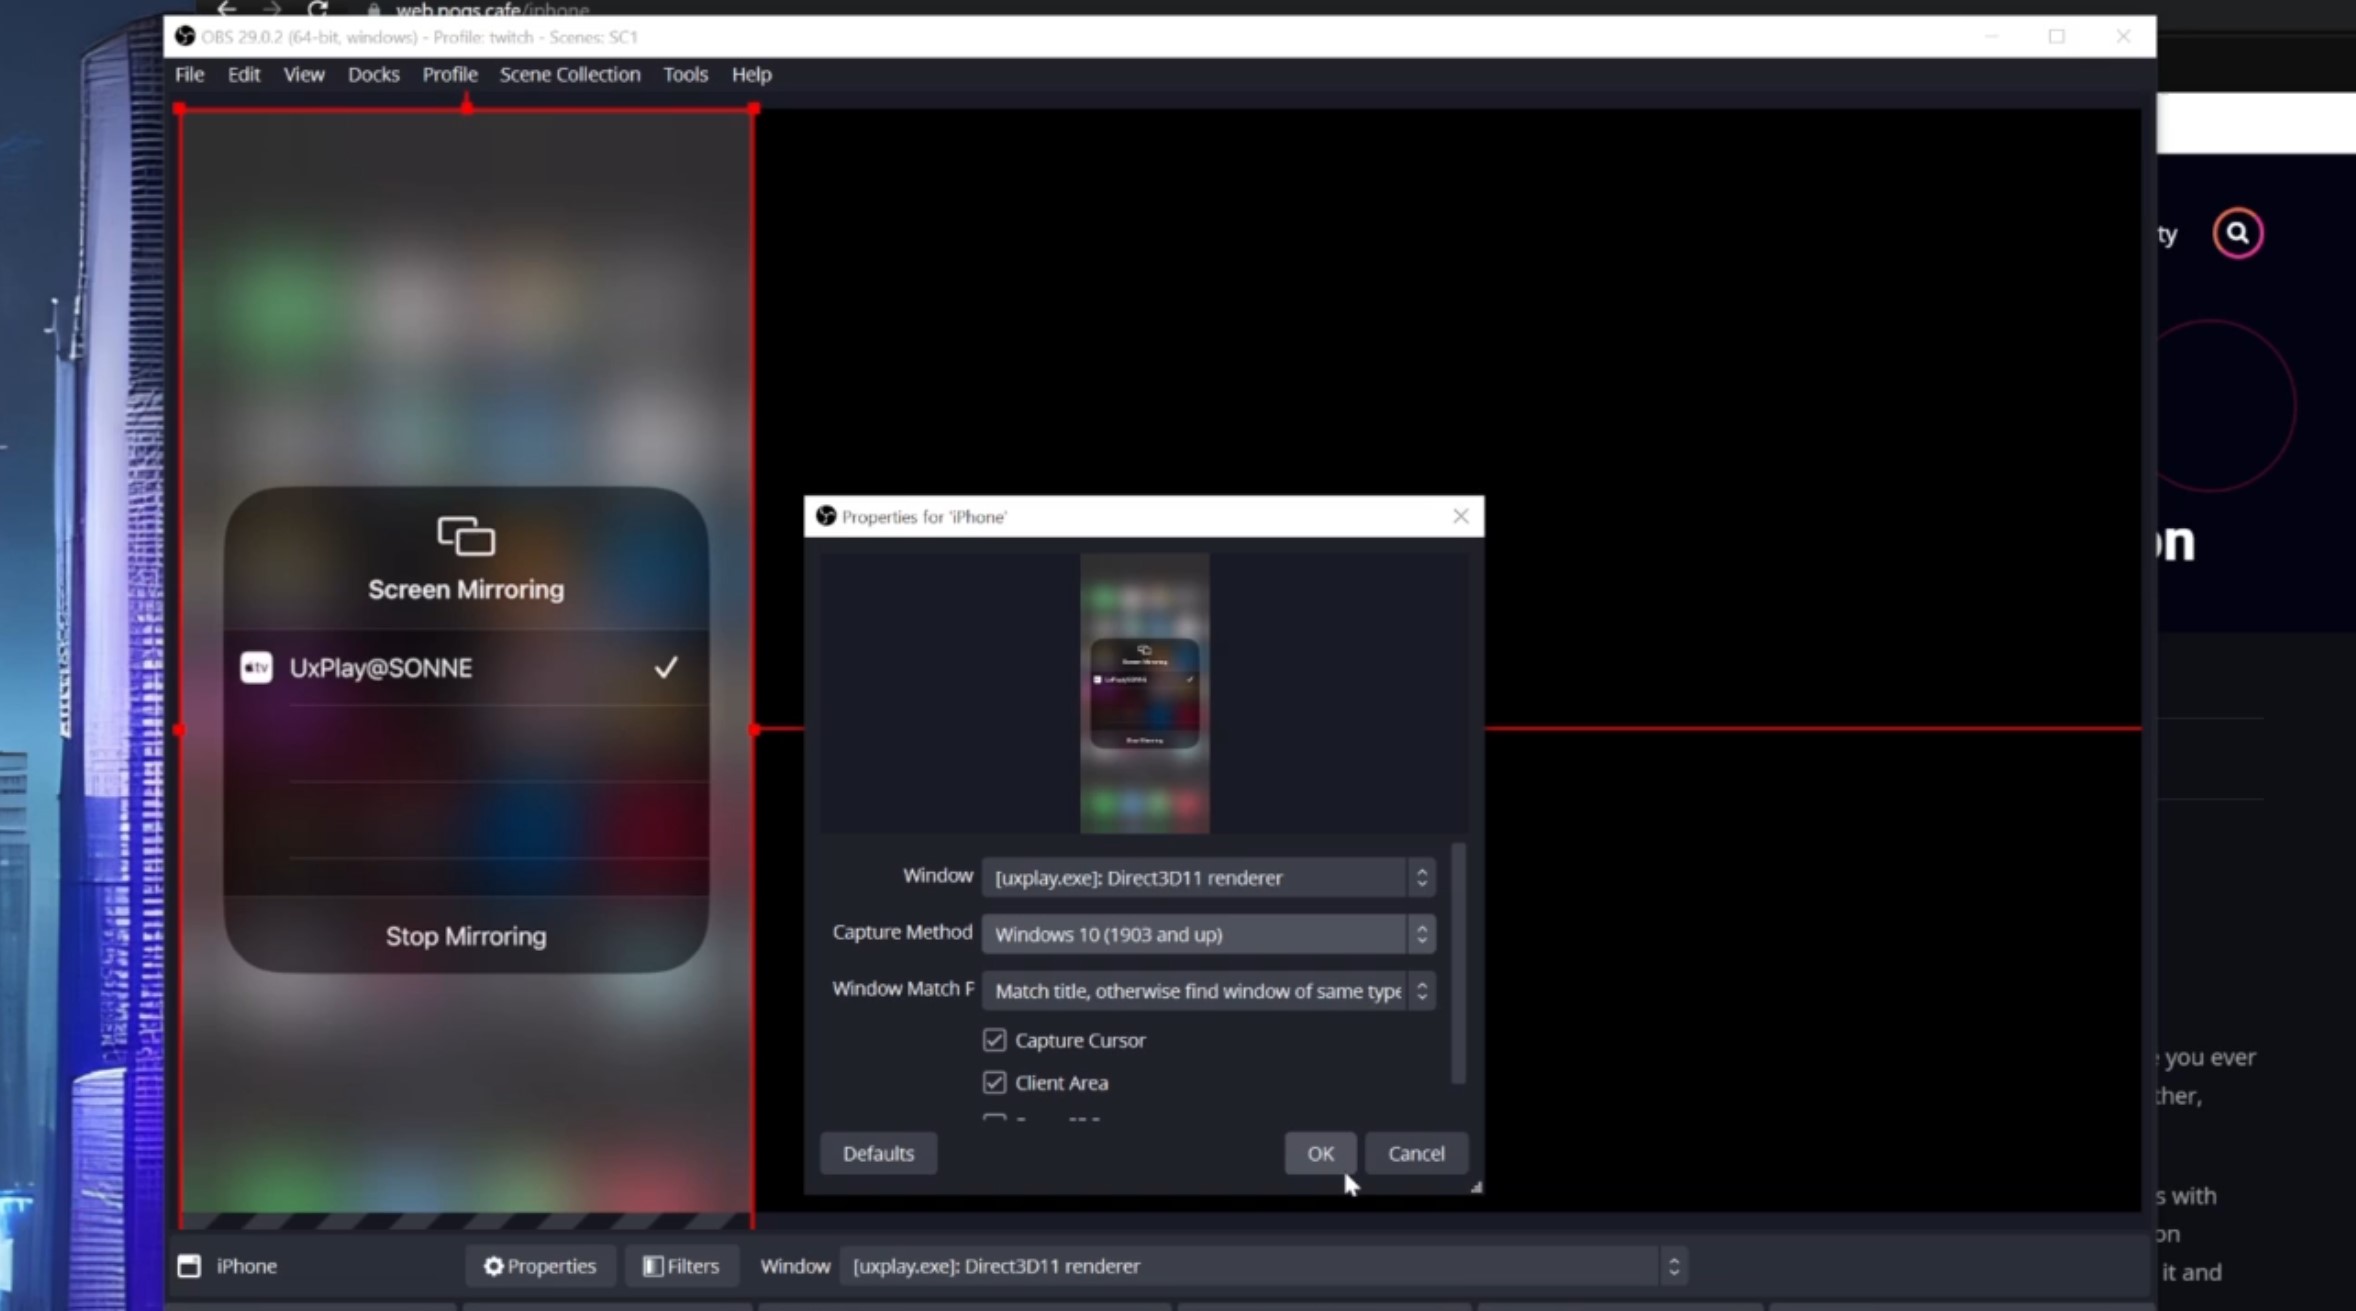The height and width of the screenshot is (1311, 2356).
Task: Open the Window dropdown in Properties dialog
Action: [x=1208, y=877]
